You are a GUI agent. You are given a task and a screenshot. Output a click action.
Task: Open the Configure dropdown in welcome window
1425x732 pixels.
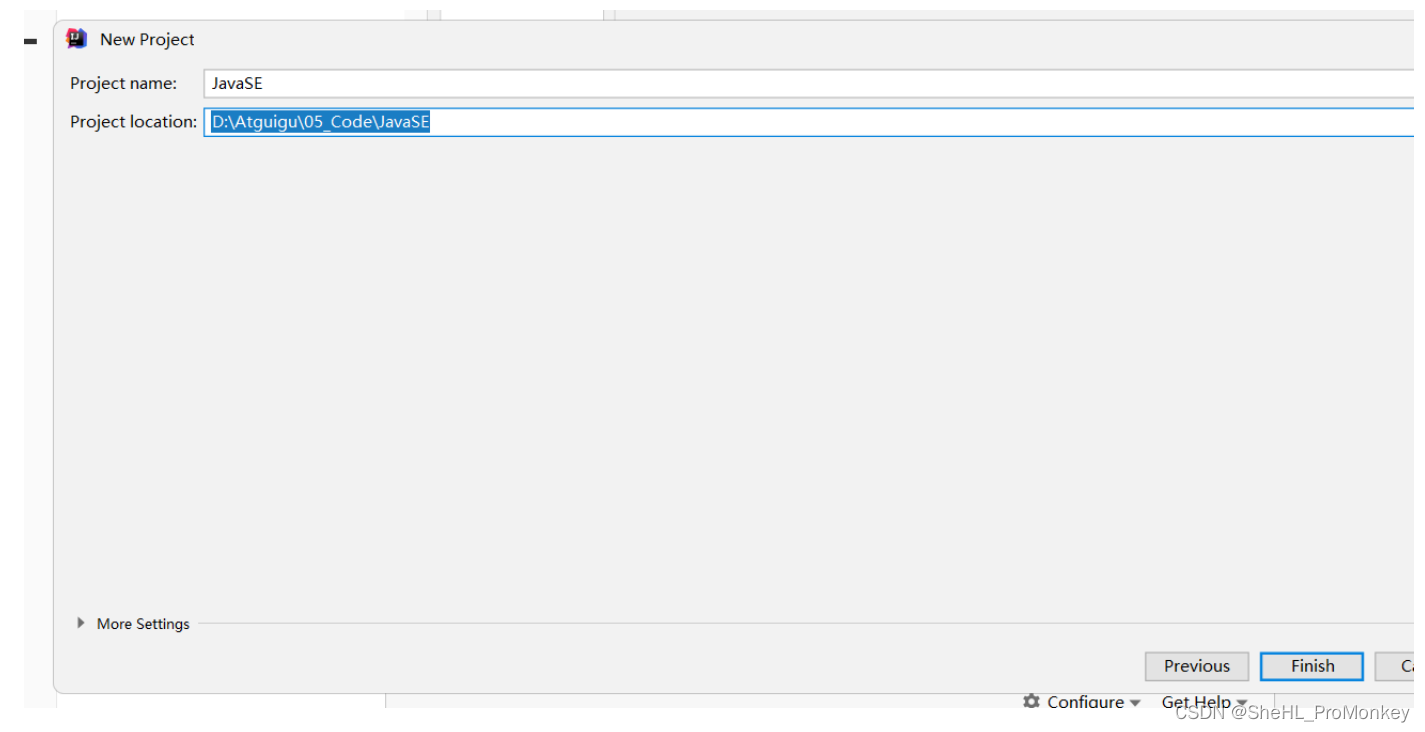[1083, 702]
